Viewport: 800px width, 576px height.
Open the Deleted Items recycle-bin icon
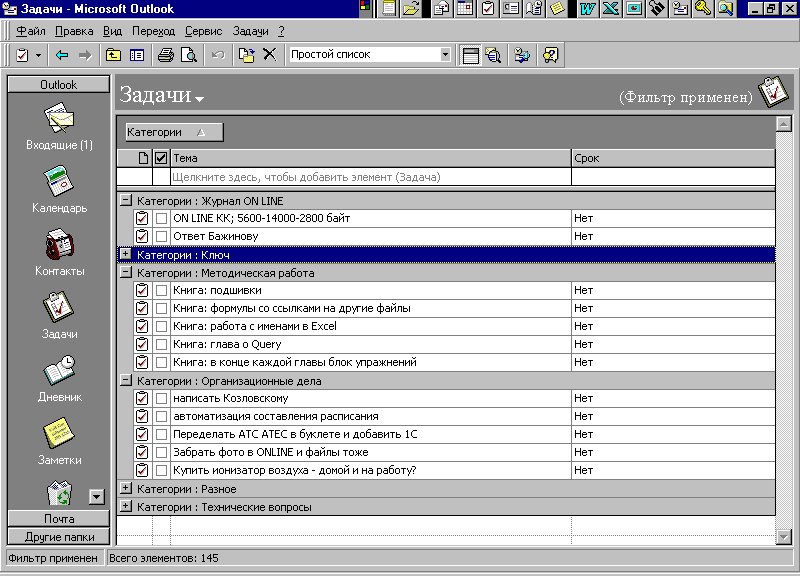coord(59,493)
